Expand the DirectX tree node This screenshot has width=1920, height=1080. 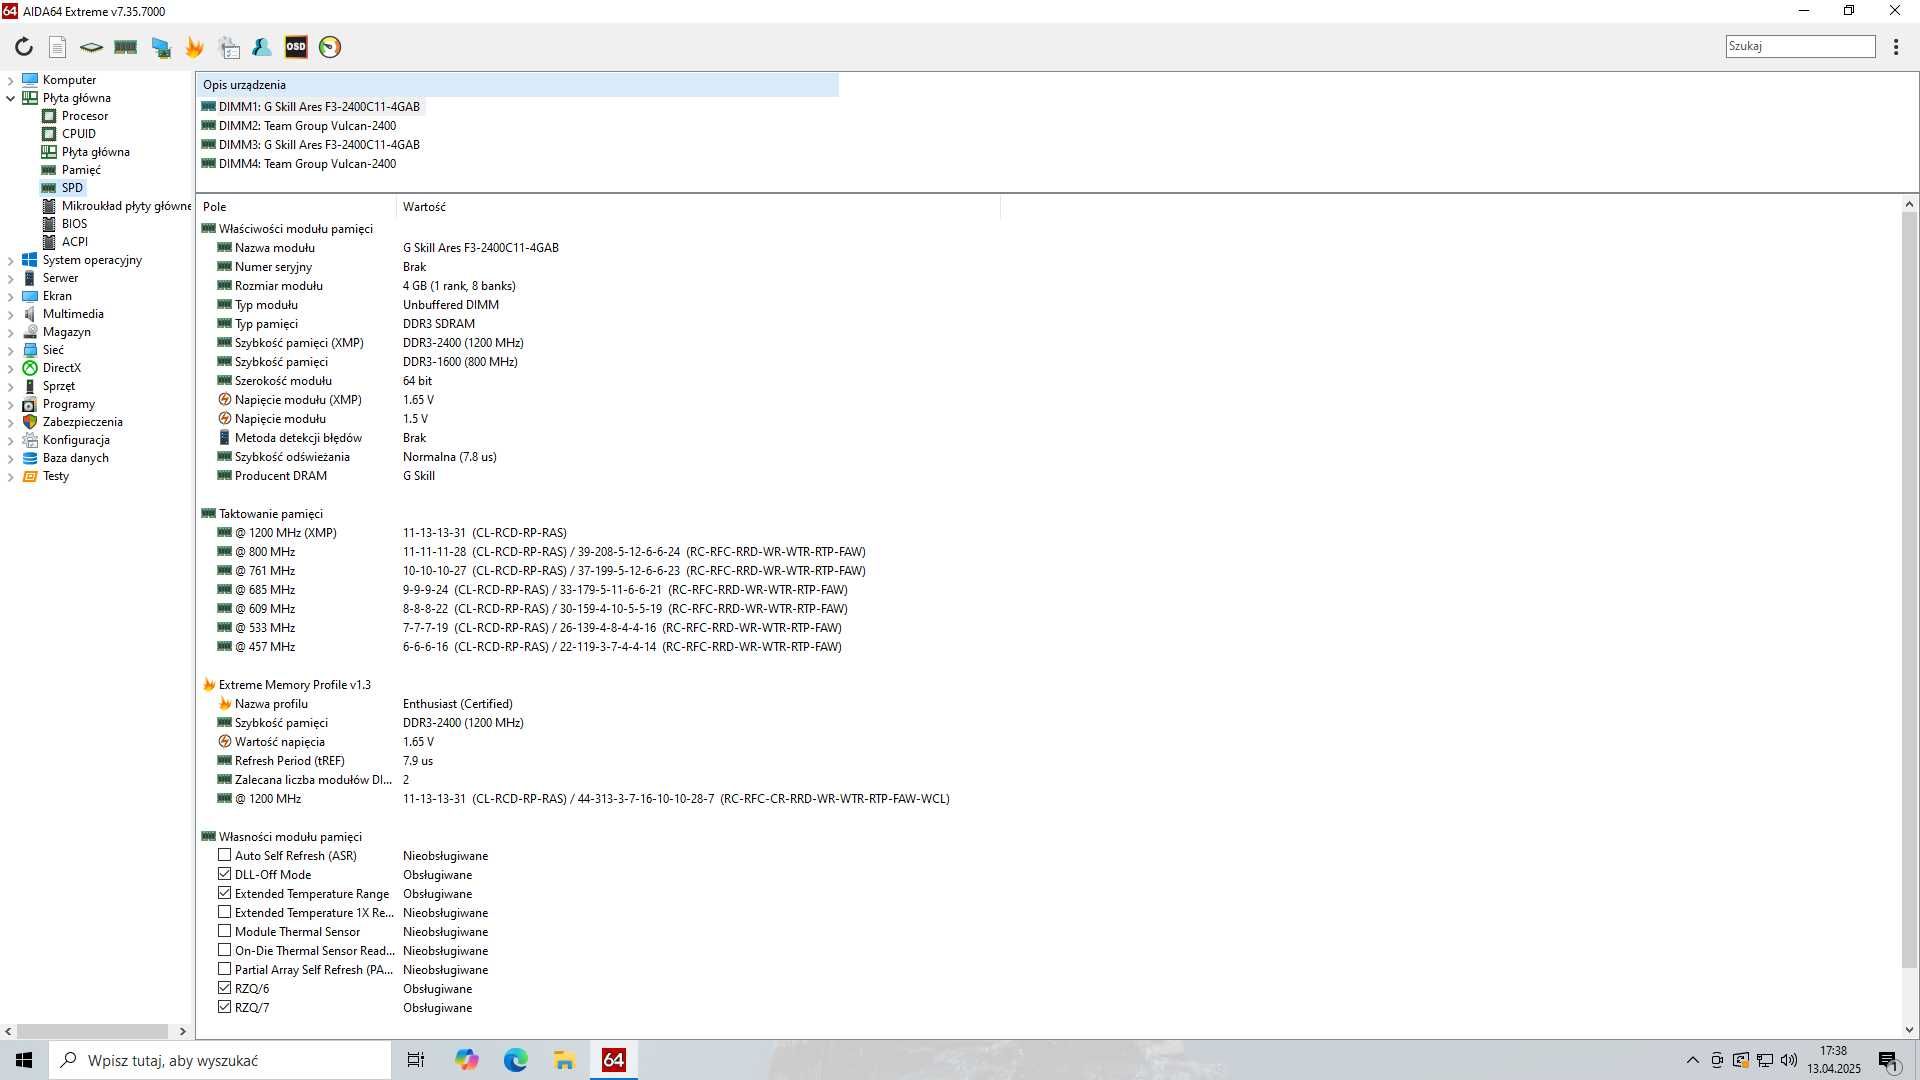(x=10, y=368)
